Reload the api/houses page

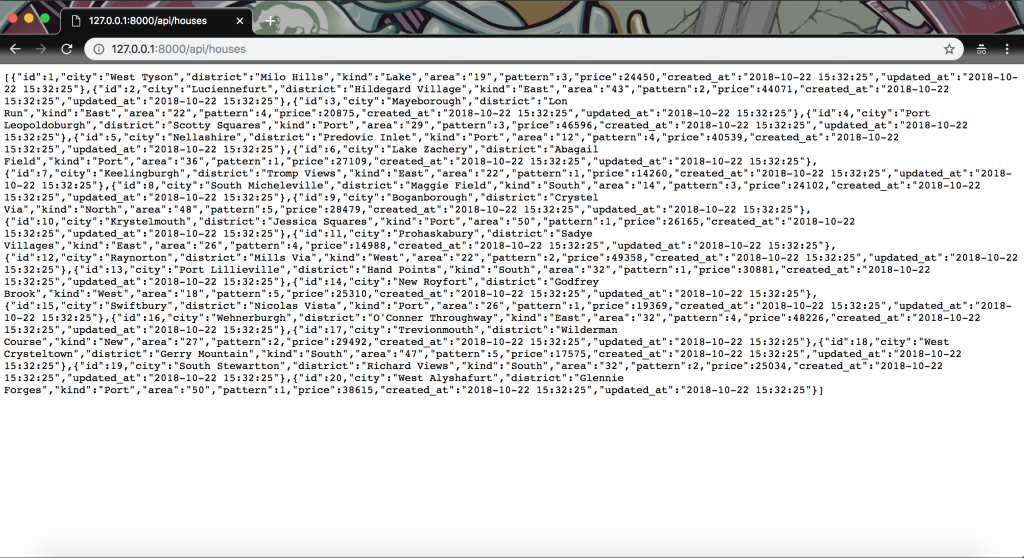pos(67,49)
